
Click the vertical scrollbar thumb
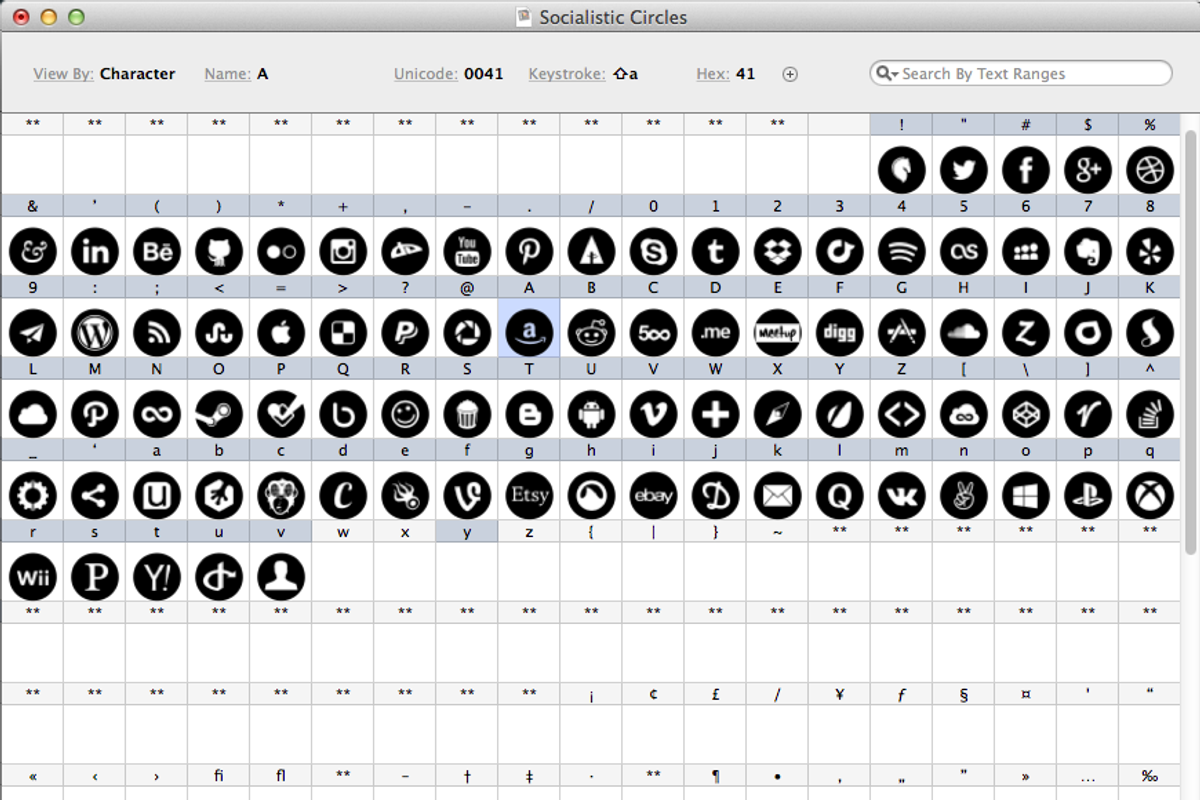1190,340
